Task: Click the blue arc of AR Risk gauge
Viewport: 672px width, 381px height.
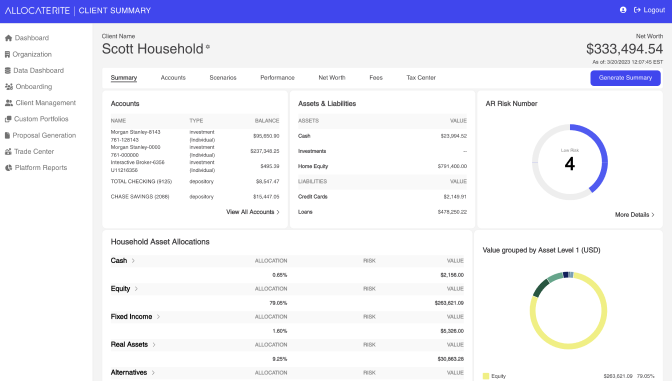Action: (603, 154)
